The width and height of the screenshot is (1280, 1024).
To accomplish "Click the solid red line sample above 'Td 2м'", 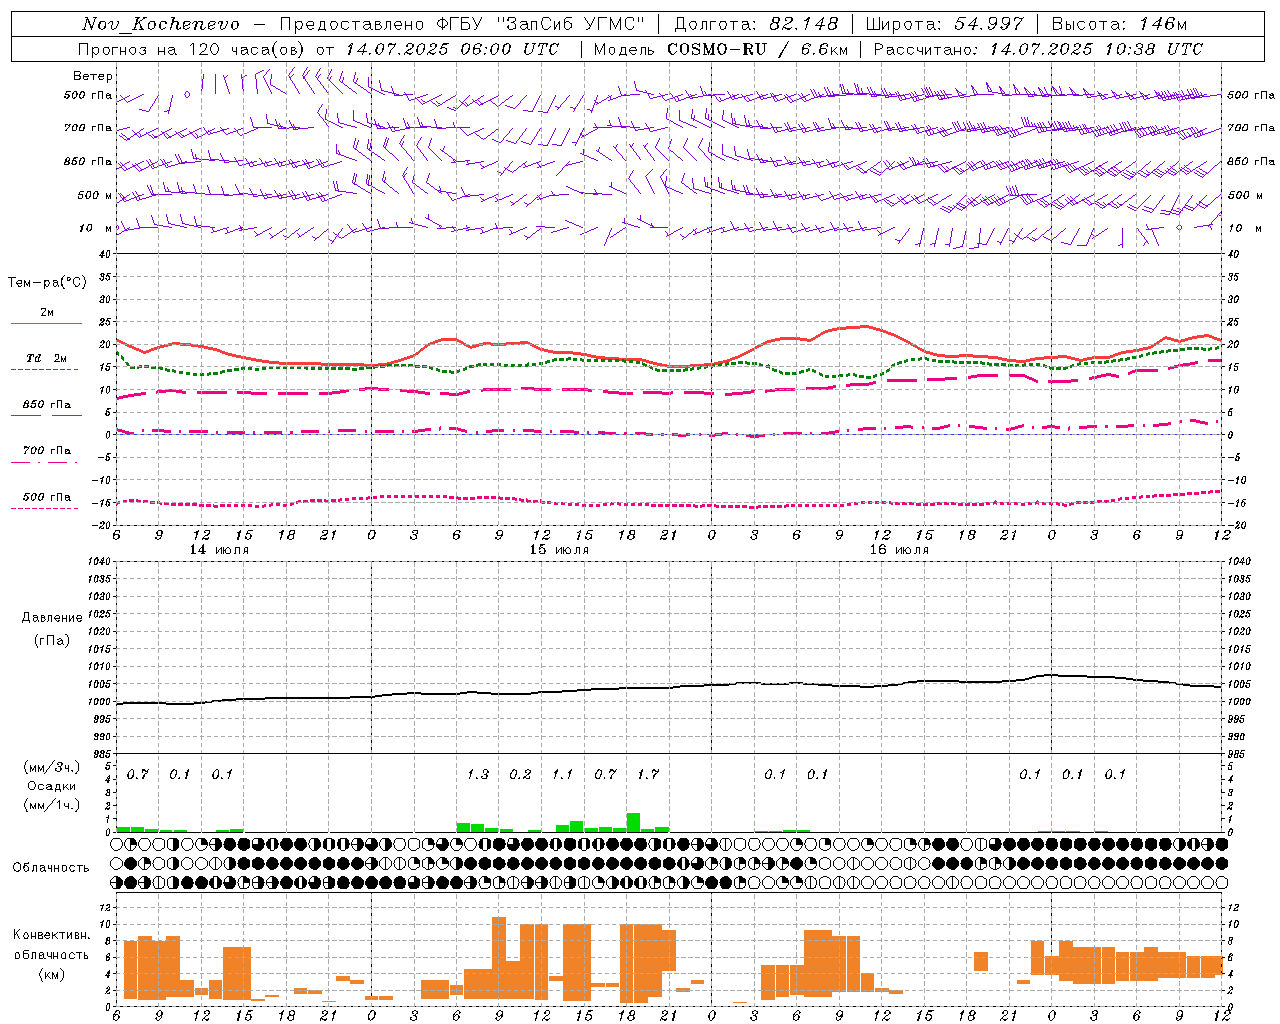I will click(x=46, y=323).
